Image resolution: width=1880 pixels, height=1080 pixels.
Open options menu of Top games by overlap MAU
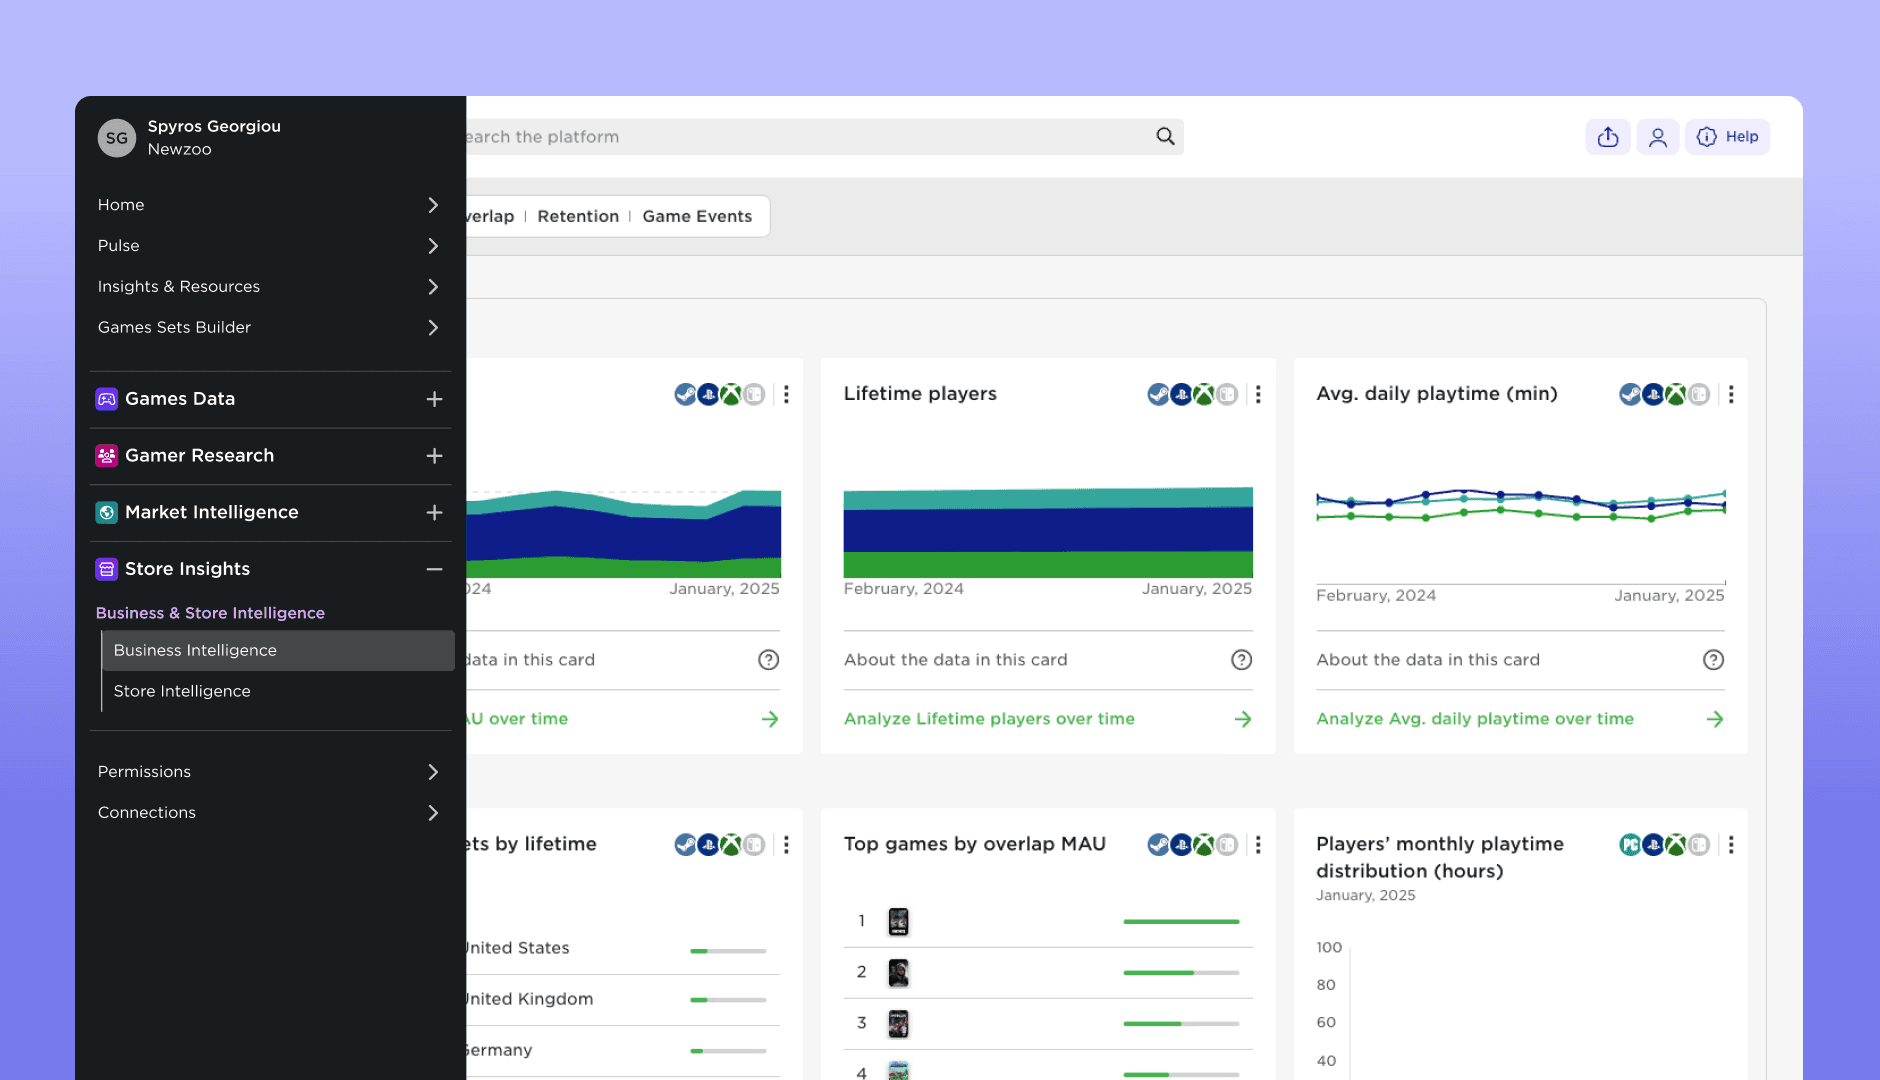pos(1258,845)
